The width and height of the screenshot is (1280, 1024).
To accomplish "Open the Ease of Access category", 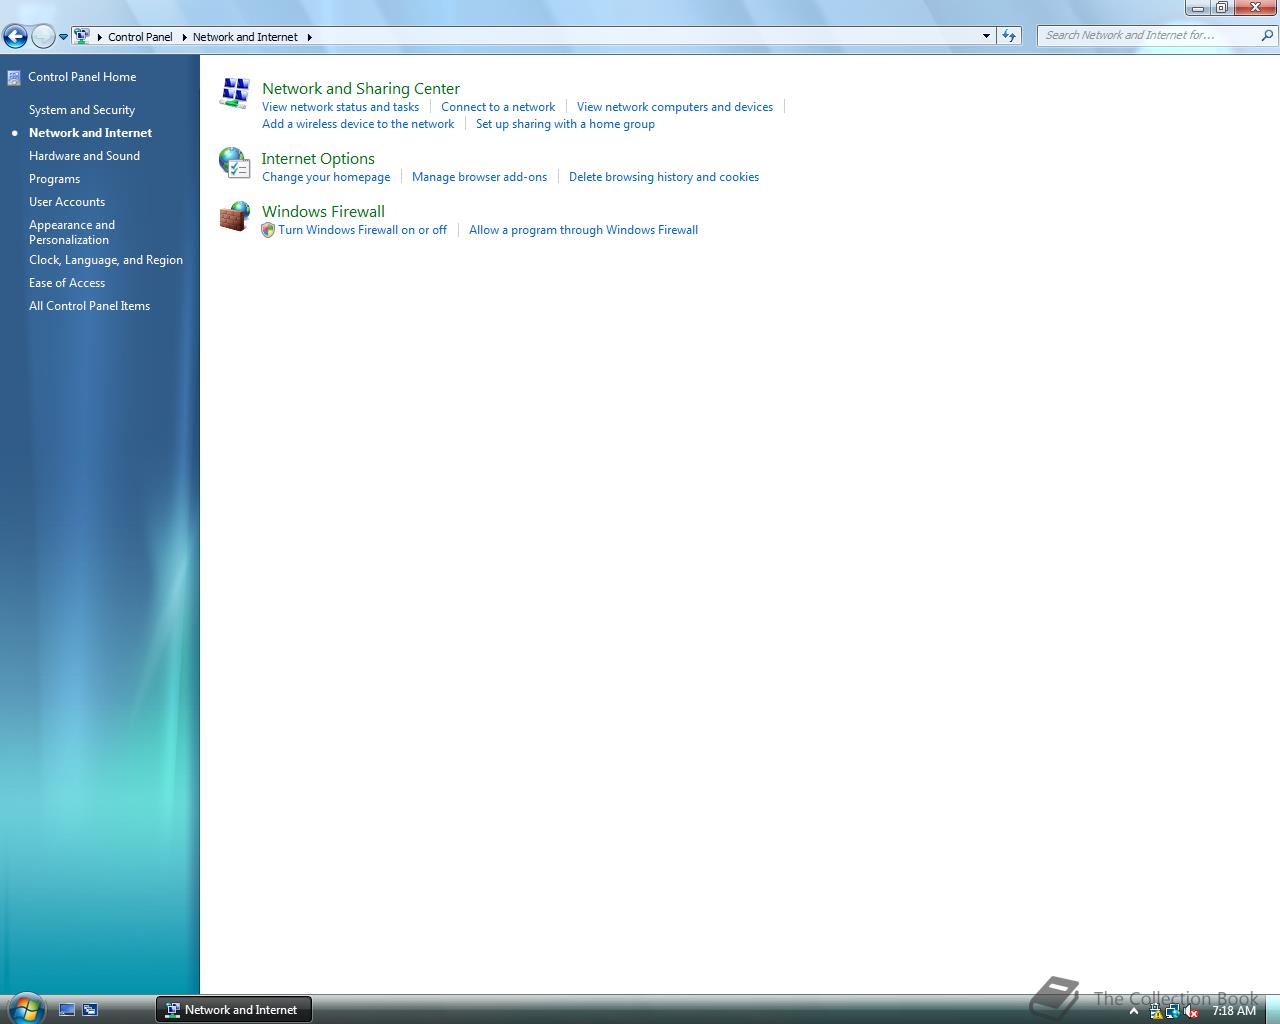I will pyautogui.click(x=67, y=283).
